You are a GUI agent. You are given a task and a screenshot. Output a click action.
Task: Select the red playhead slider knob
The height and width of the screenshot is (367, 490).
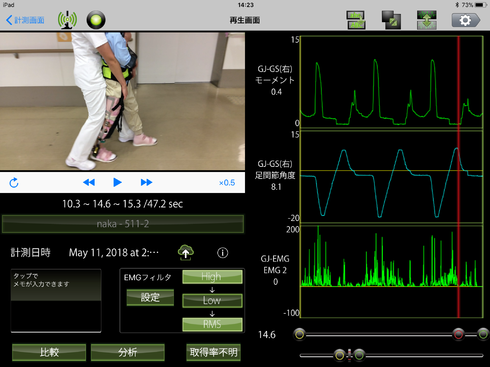(x=458, y=334)
